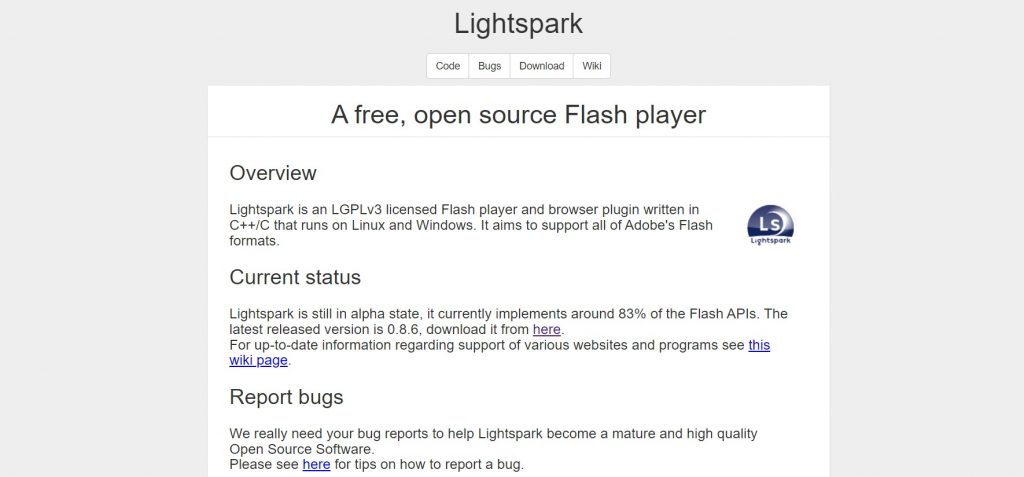
Task: Click the 'A free, open source Flash player' heading
Action: pyautogui.click(x=519, y=115)
